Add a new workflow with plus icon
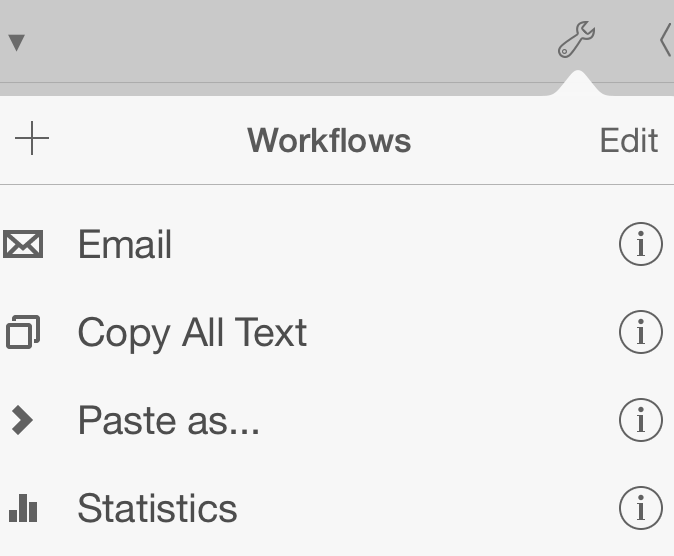Image resolution: width=674 pixels, height=556 pixels. click(x=33, y=139)
